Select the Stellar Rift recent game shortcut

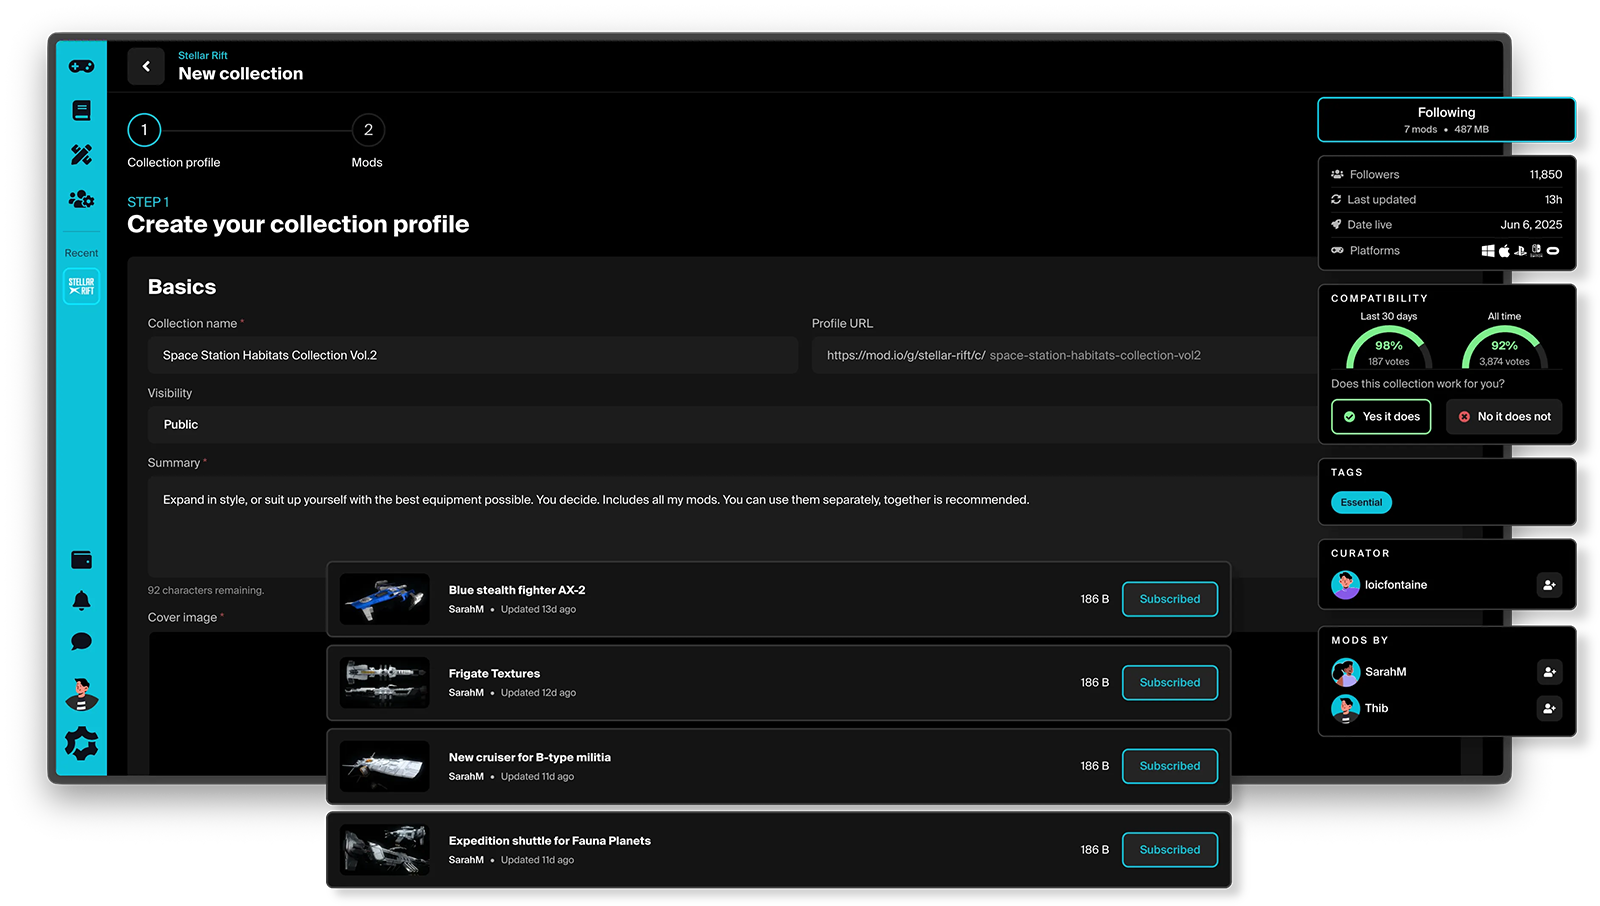[x=81, y=286]
